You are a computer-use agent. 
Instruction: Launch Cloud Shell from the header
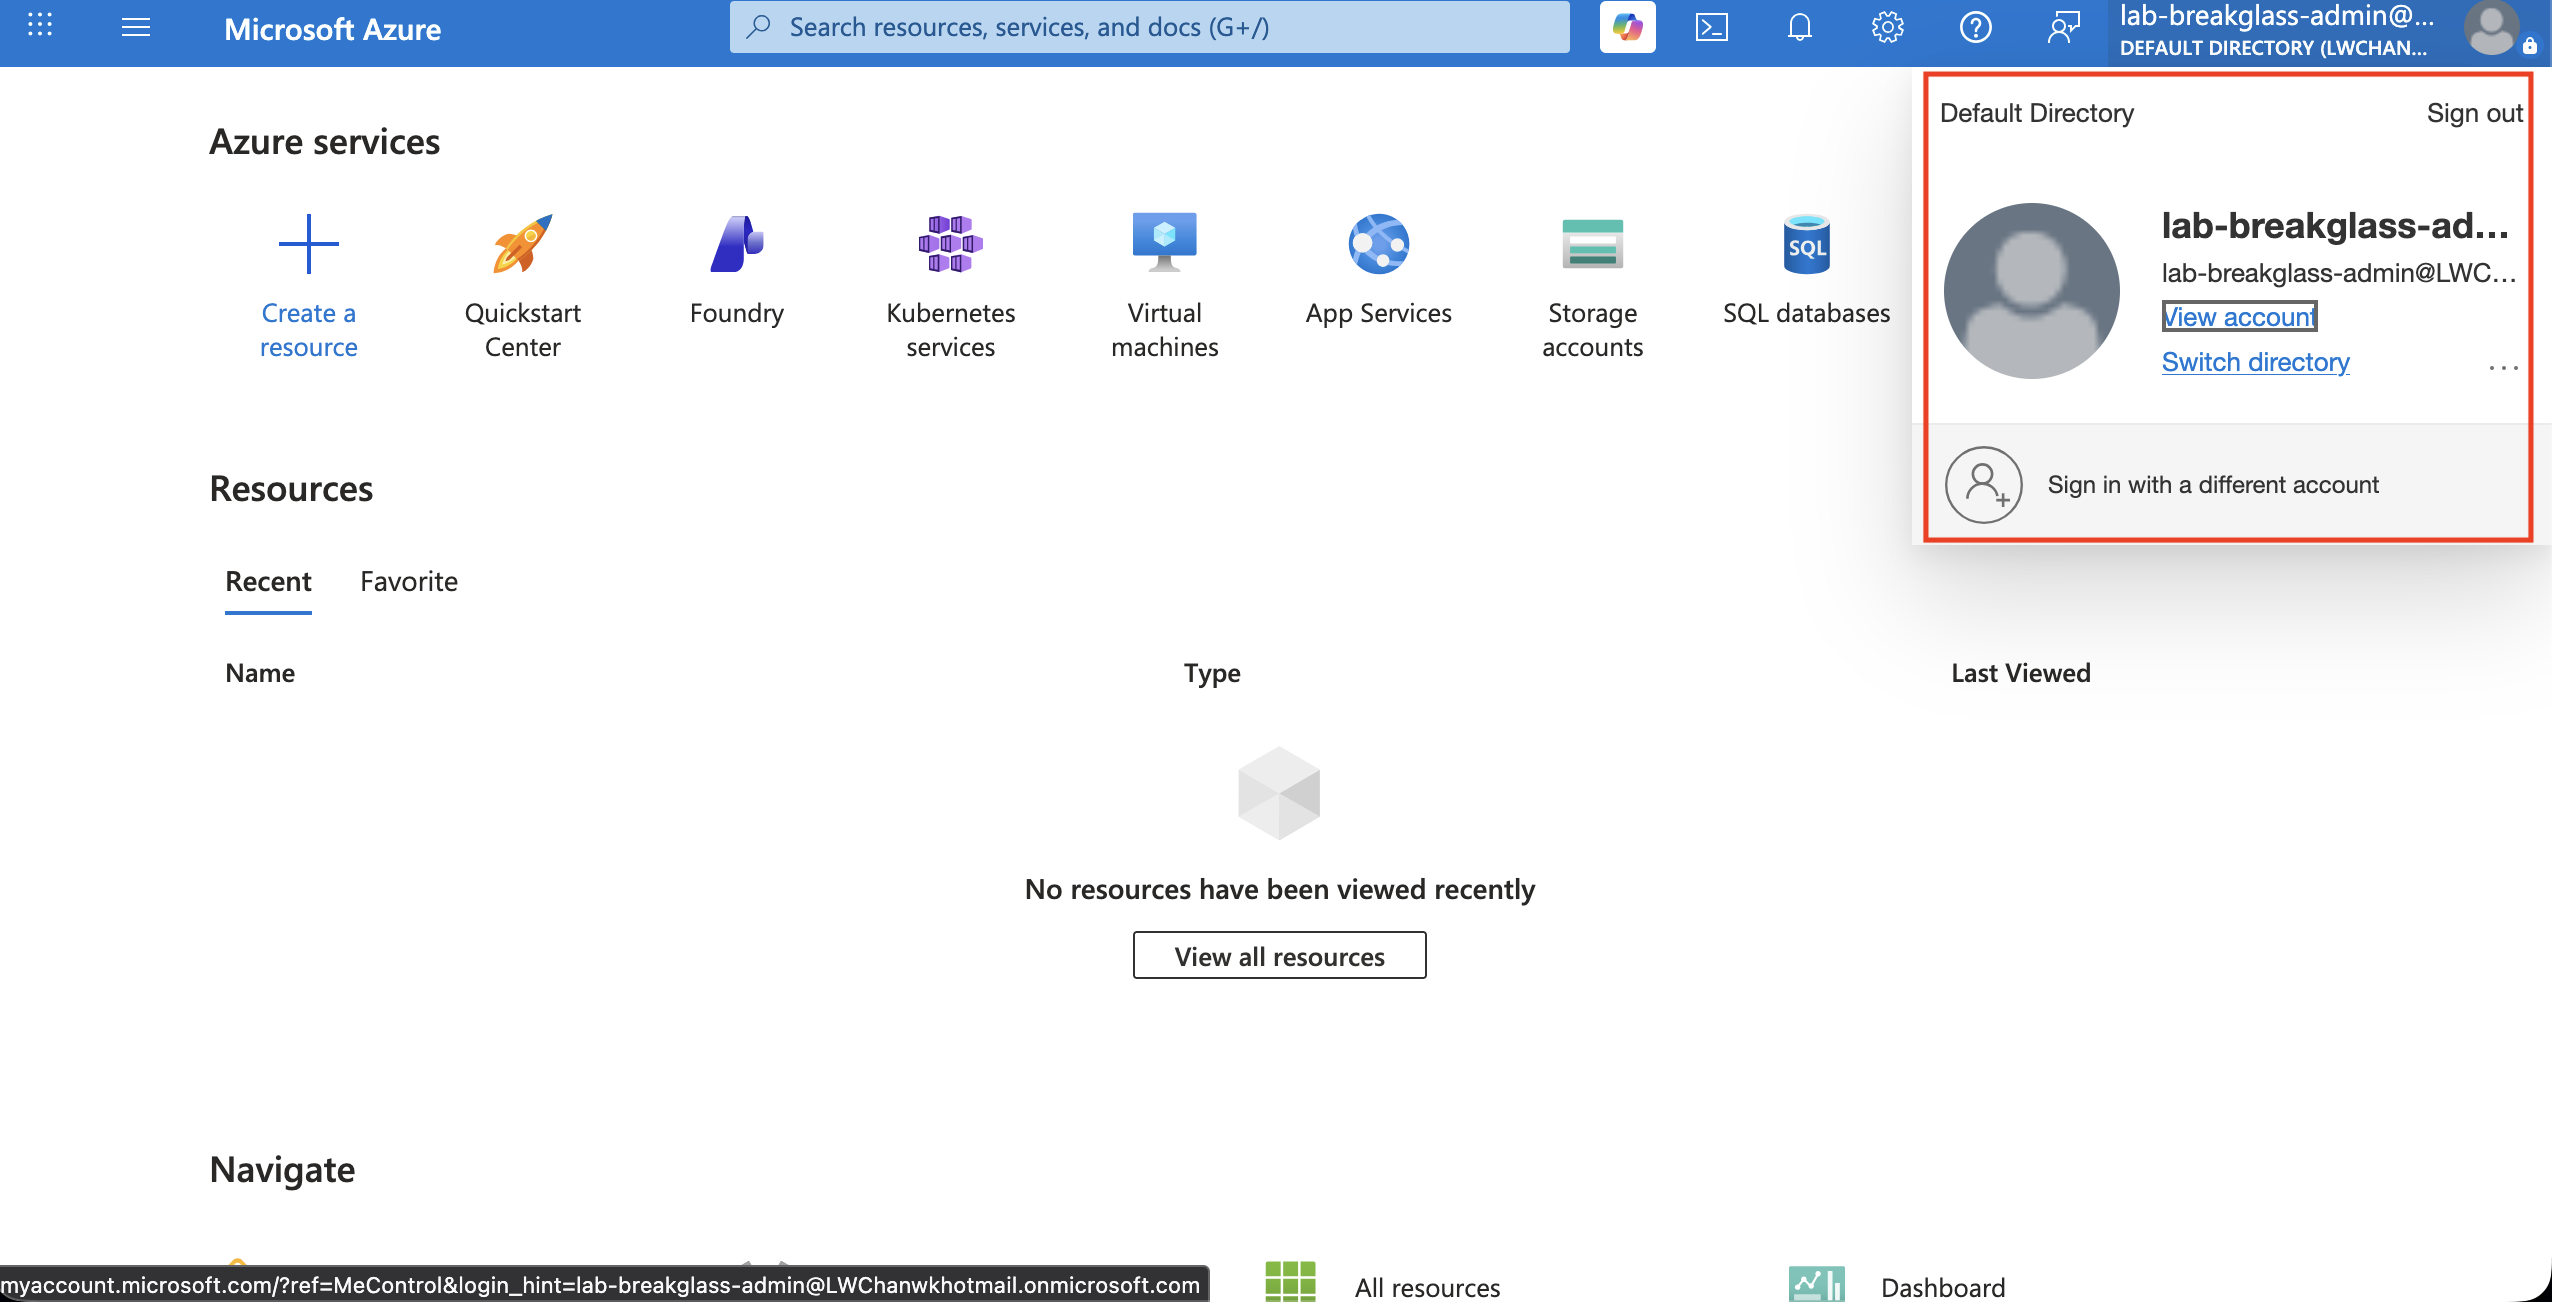pos(1712,27)
